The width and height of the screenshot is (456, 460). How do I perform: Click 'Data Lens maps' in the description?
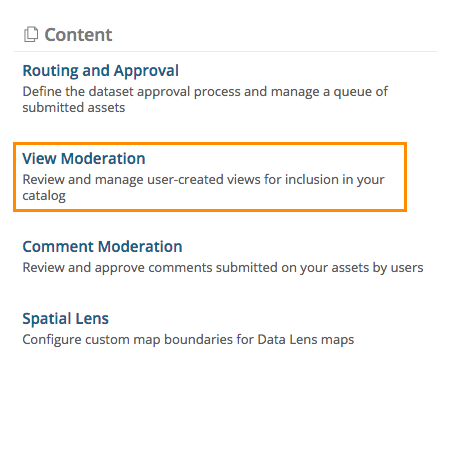[x=306, y=340]
